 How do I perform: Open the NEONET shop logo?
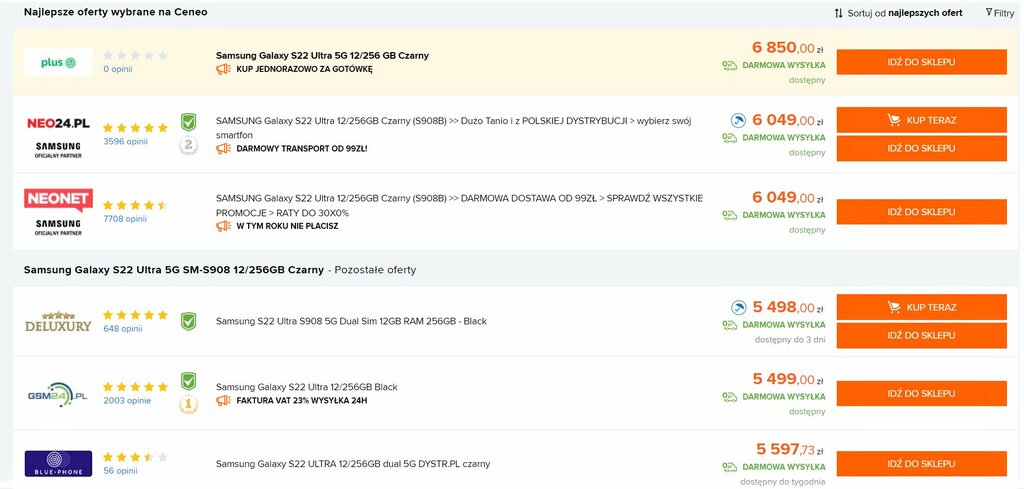pos(58,200)
